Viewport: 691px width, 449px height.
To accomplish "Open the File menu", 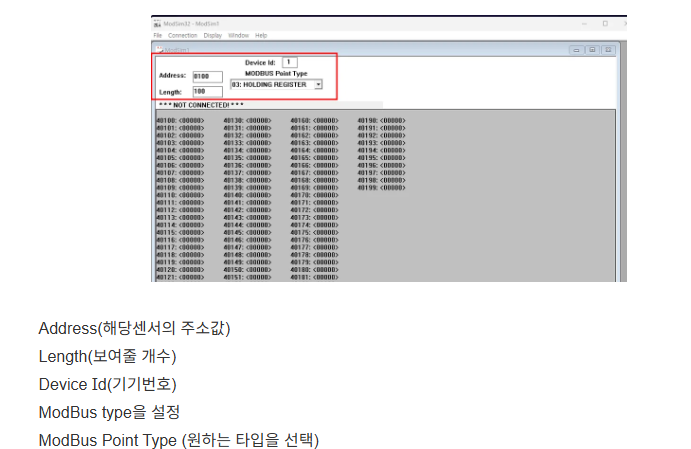I will pyautogui.click(x=158, y=35).
